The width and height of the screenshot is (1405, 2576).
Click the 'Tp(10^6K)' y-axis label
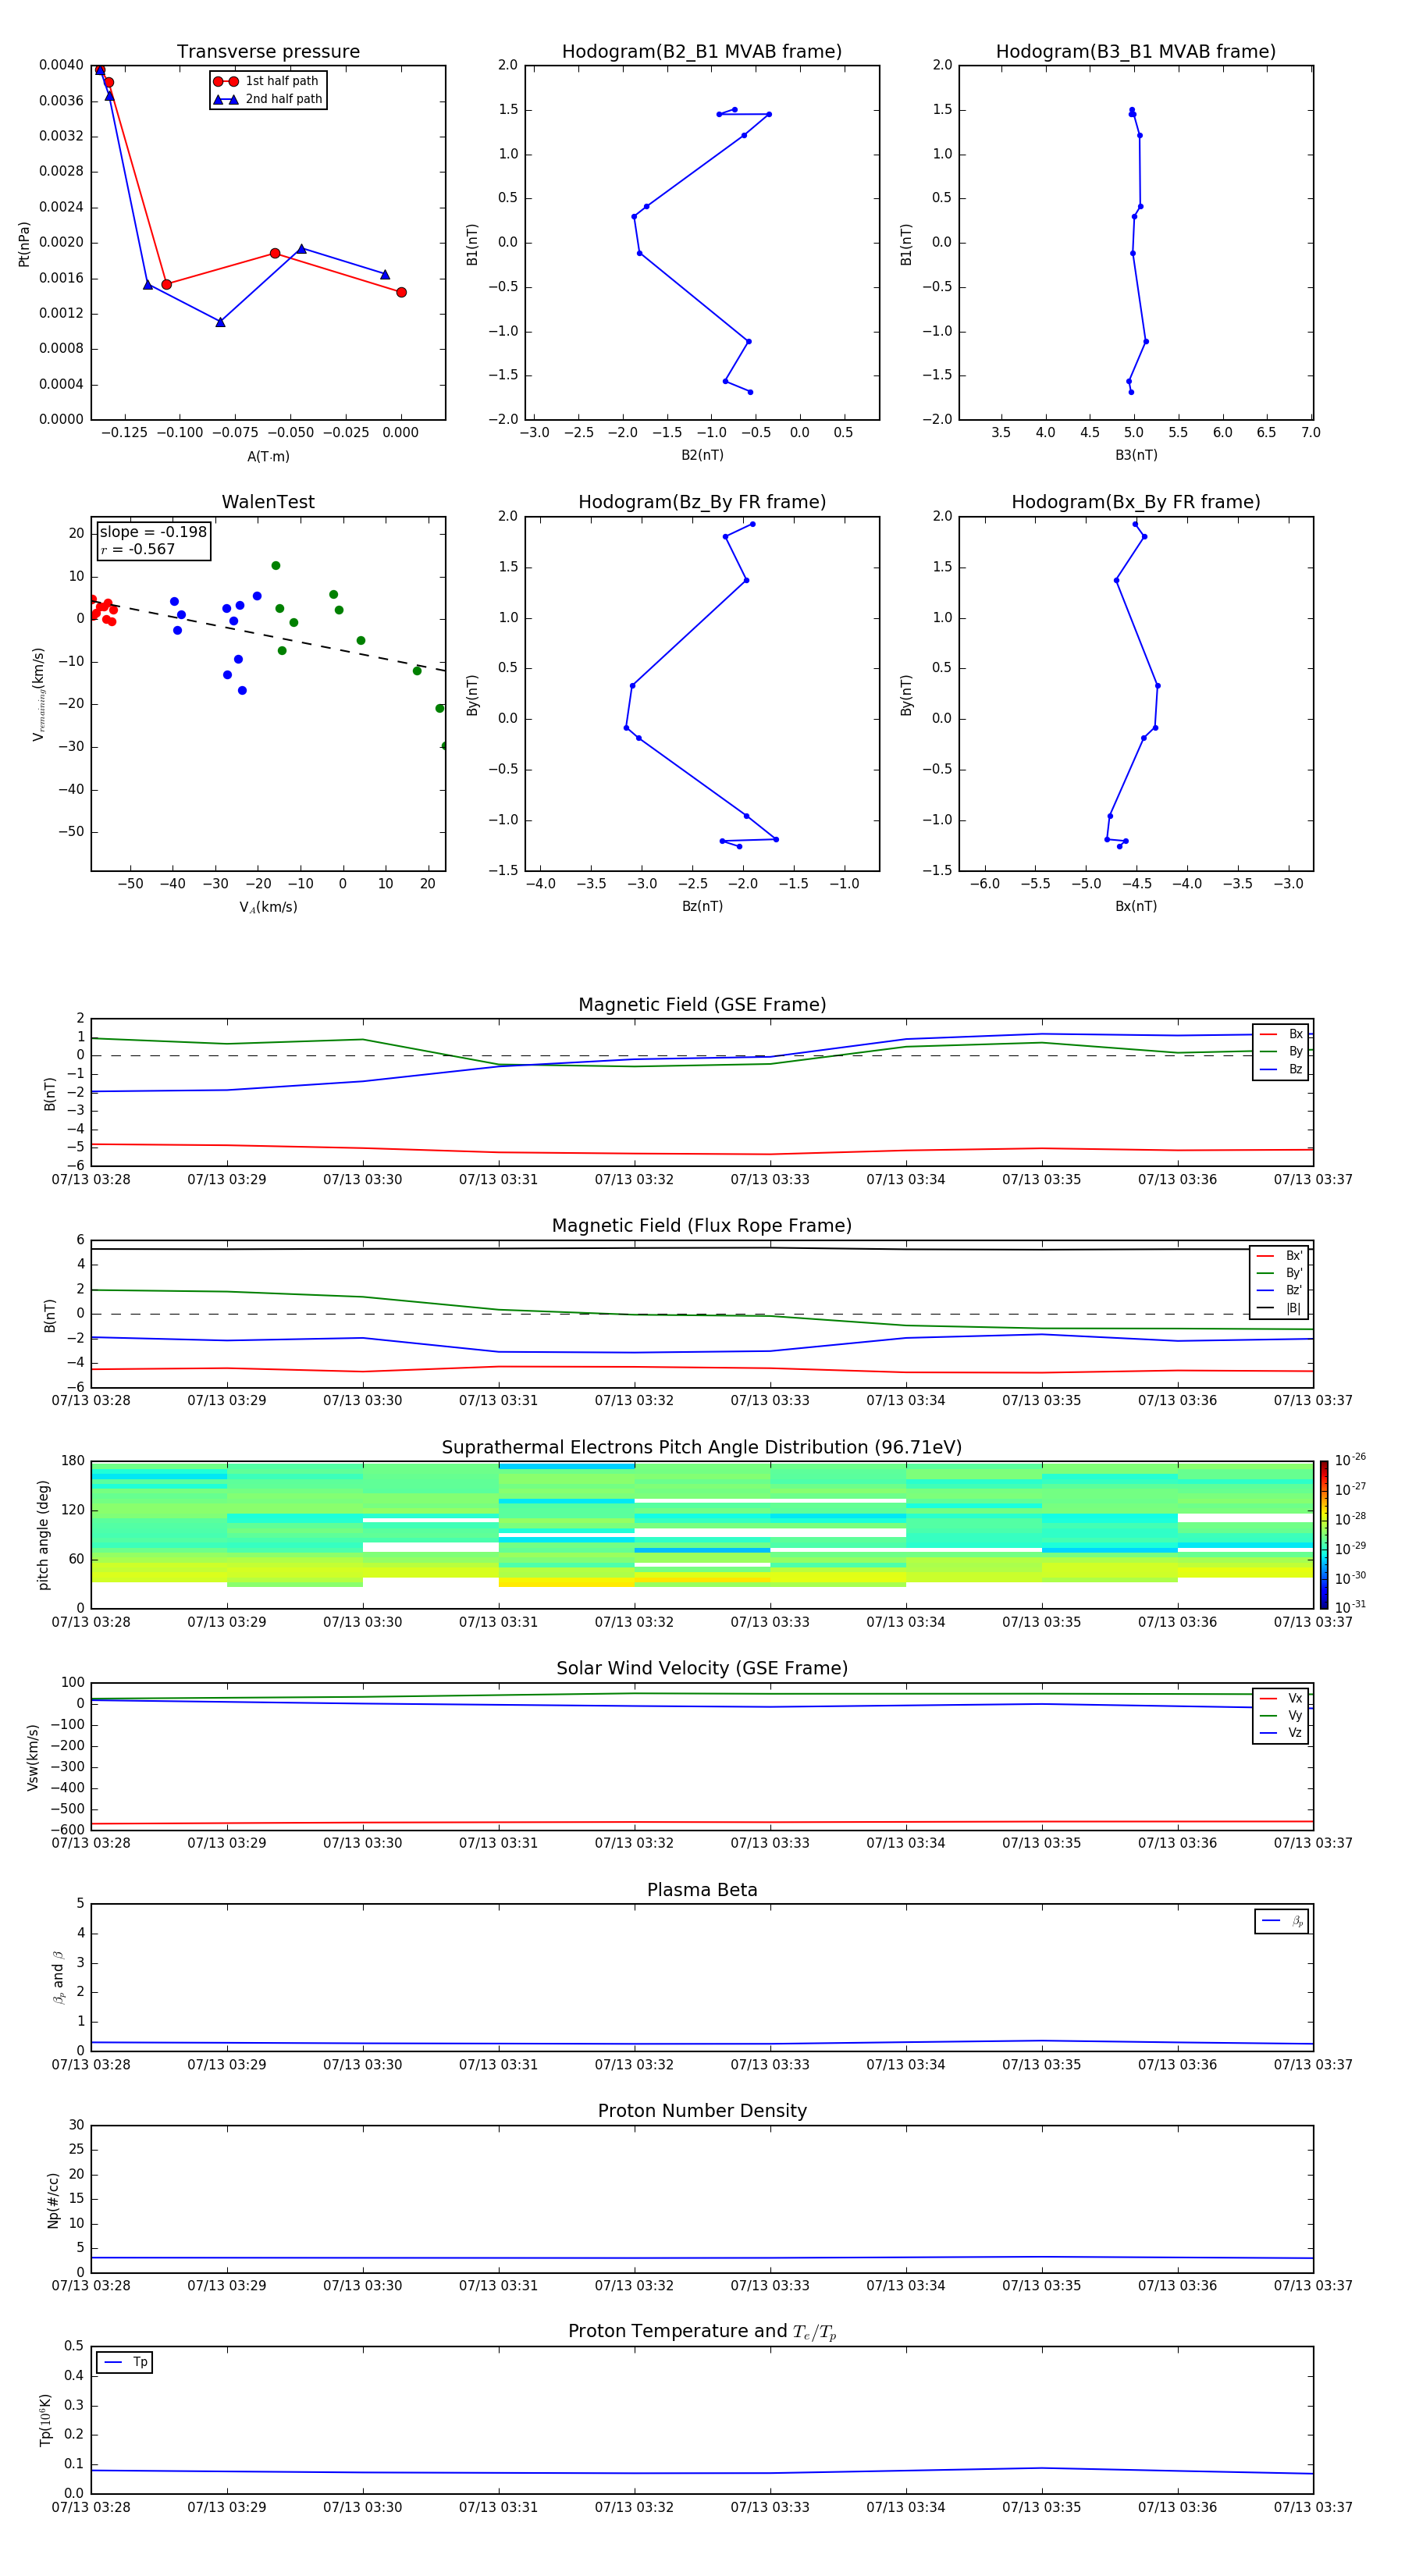46,2420
